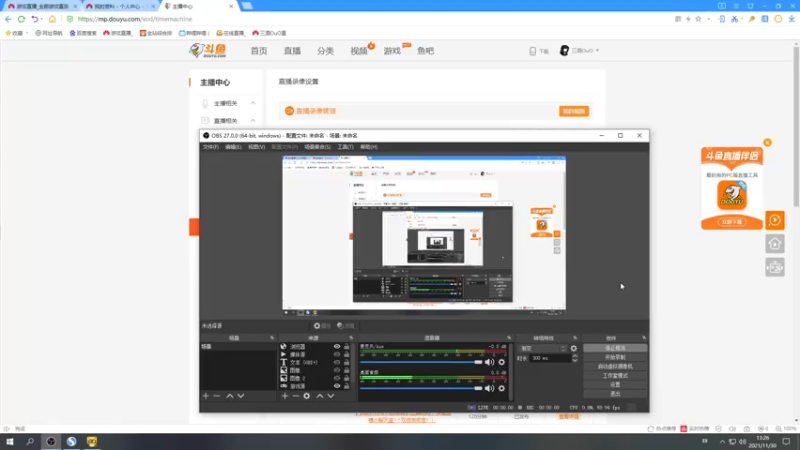
Task: Add a new source with the plus icon
Action: point(285,396)
